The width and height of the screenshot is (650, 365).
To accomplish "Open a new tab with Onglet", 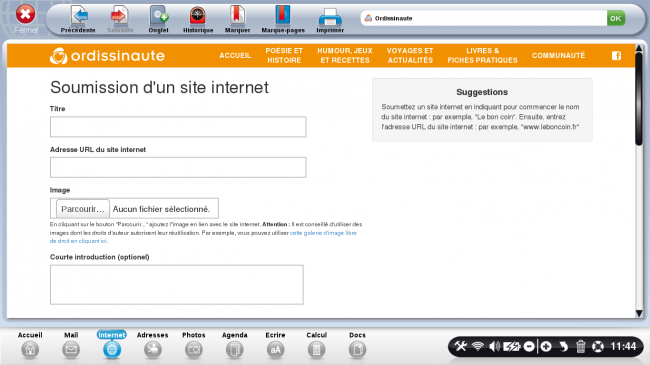I will click(158, 19).
